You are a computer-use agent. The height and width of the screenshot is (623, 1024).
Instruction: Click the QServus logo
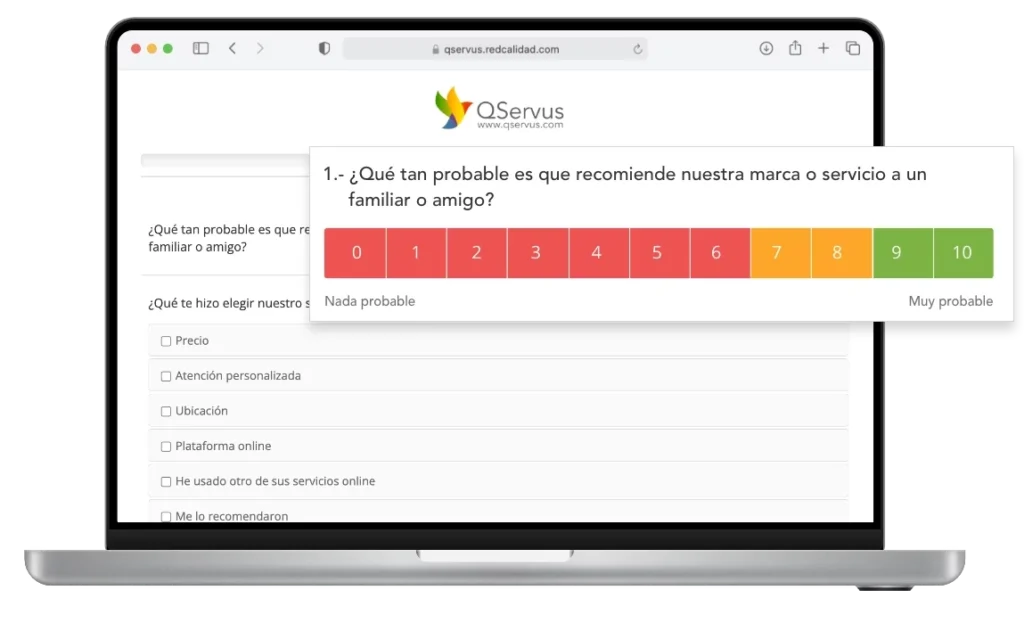(499, 108)
